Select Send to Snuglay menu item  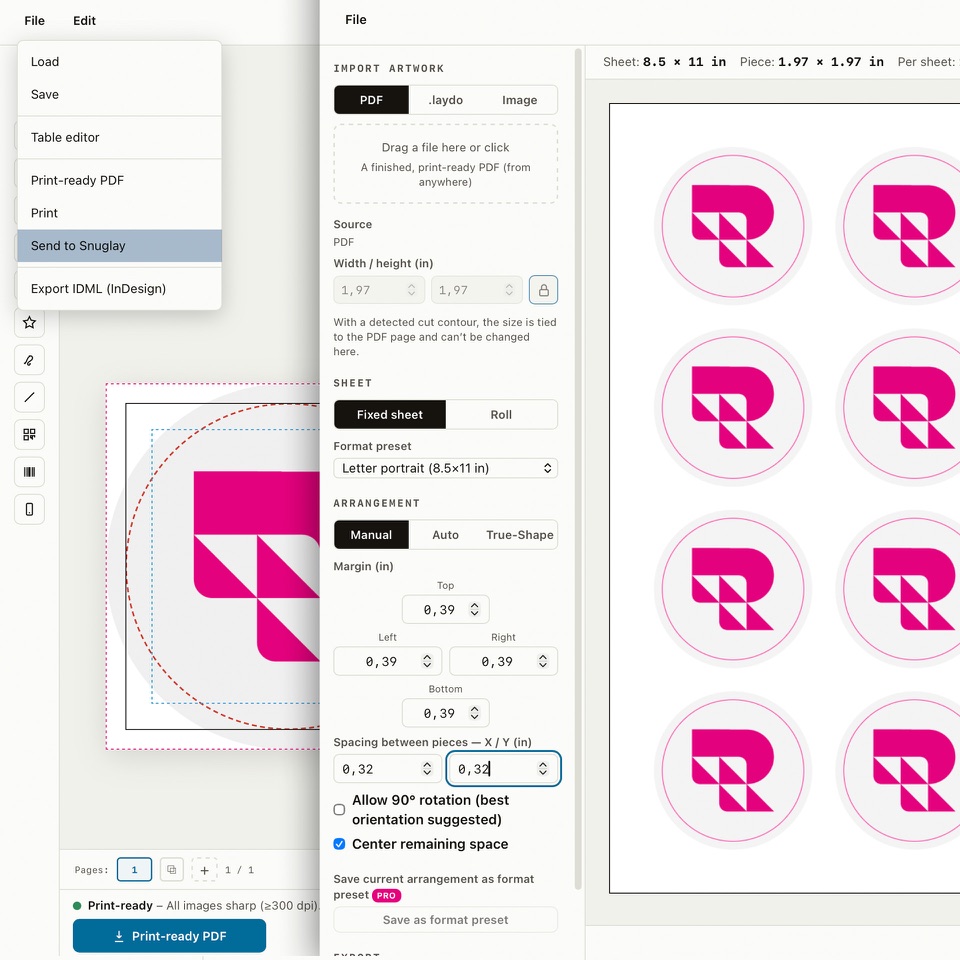click(x=119, y=246)
